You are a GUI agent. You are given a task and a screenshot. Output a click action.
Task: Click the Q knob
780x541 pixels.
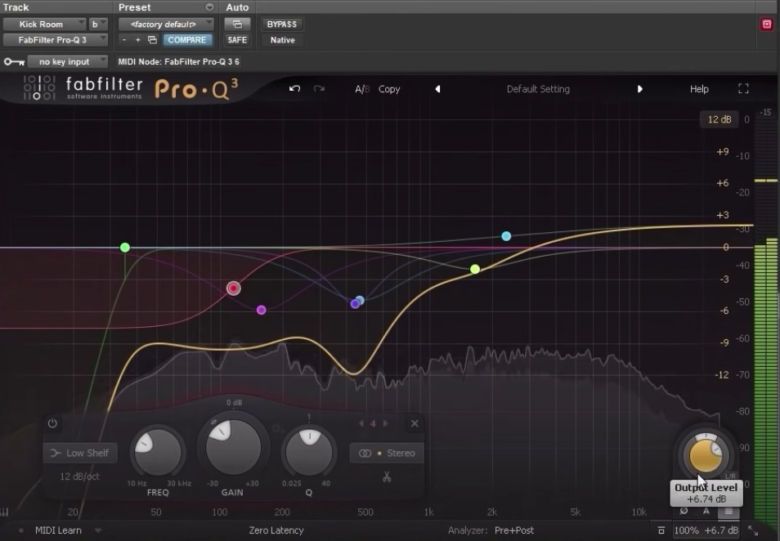(x=309, y=452)
